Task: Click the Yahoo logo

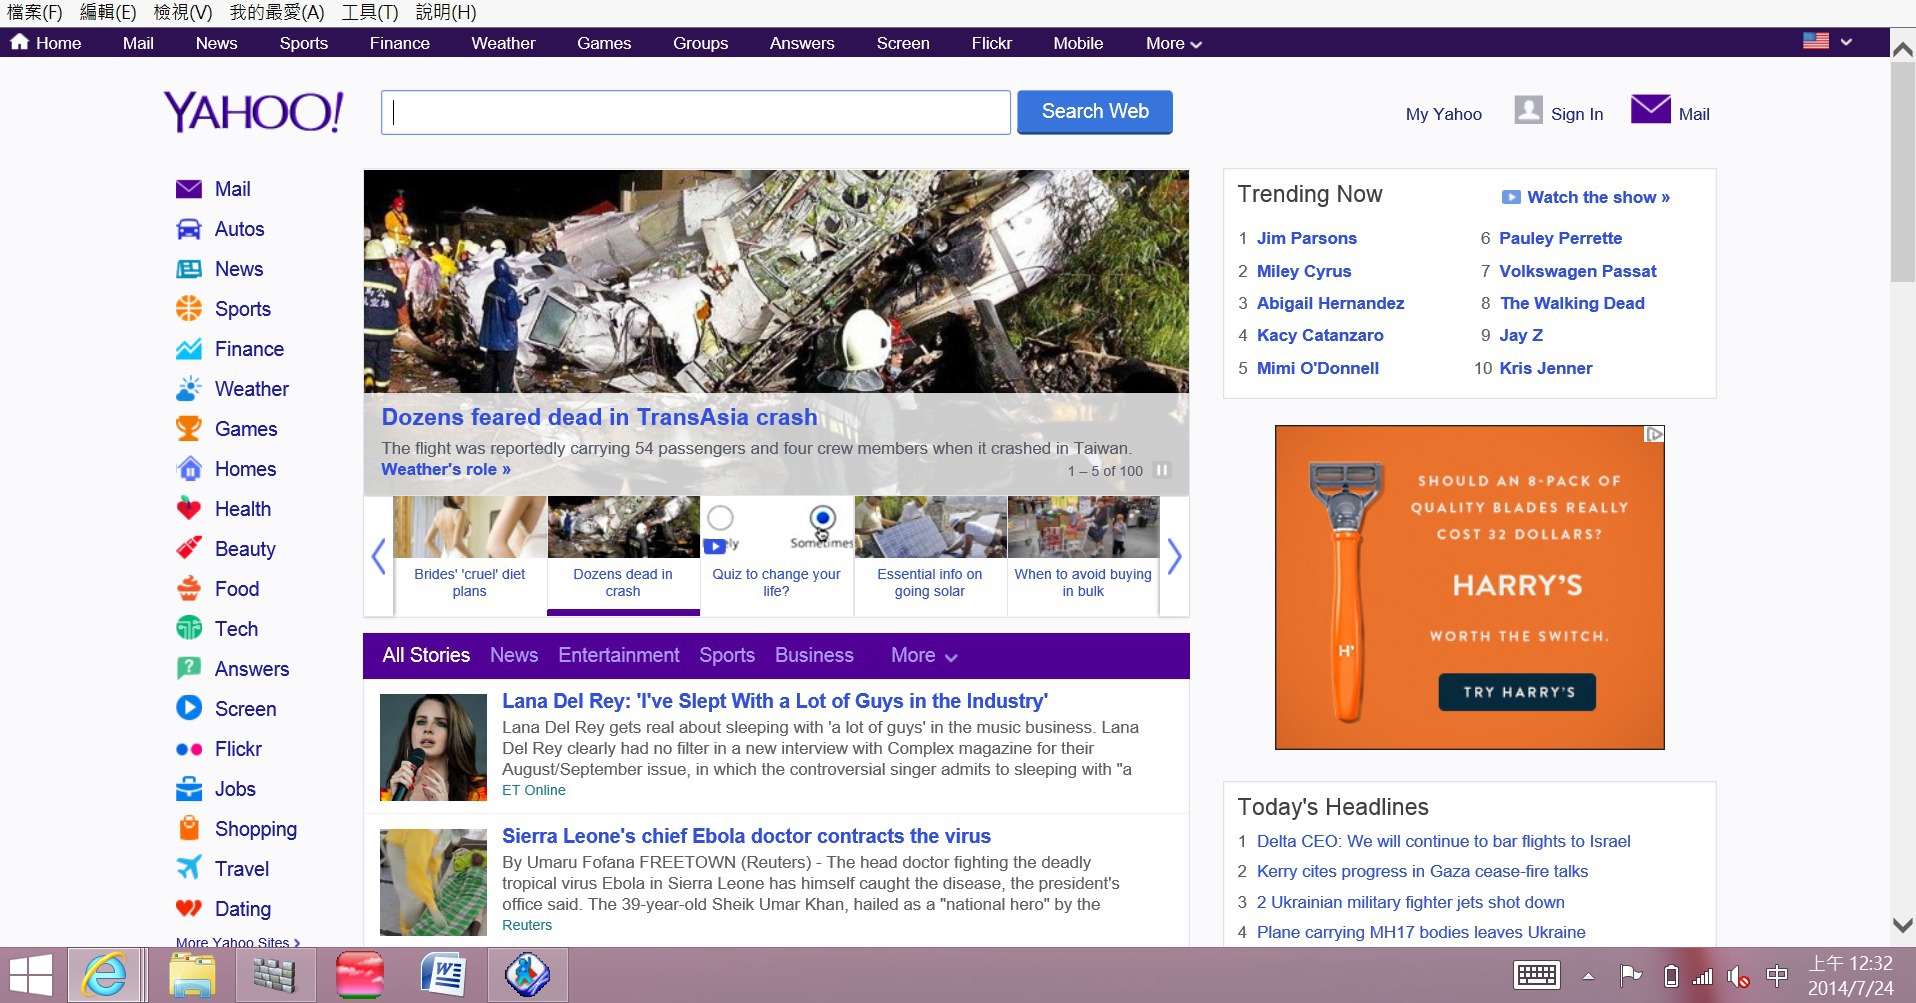Action: (x=254, y=112)
